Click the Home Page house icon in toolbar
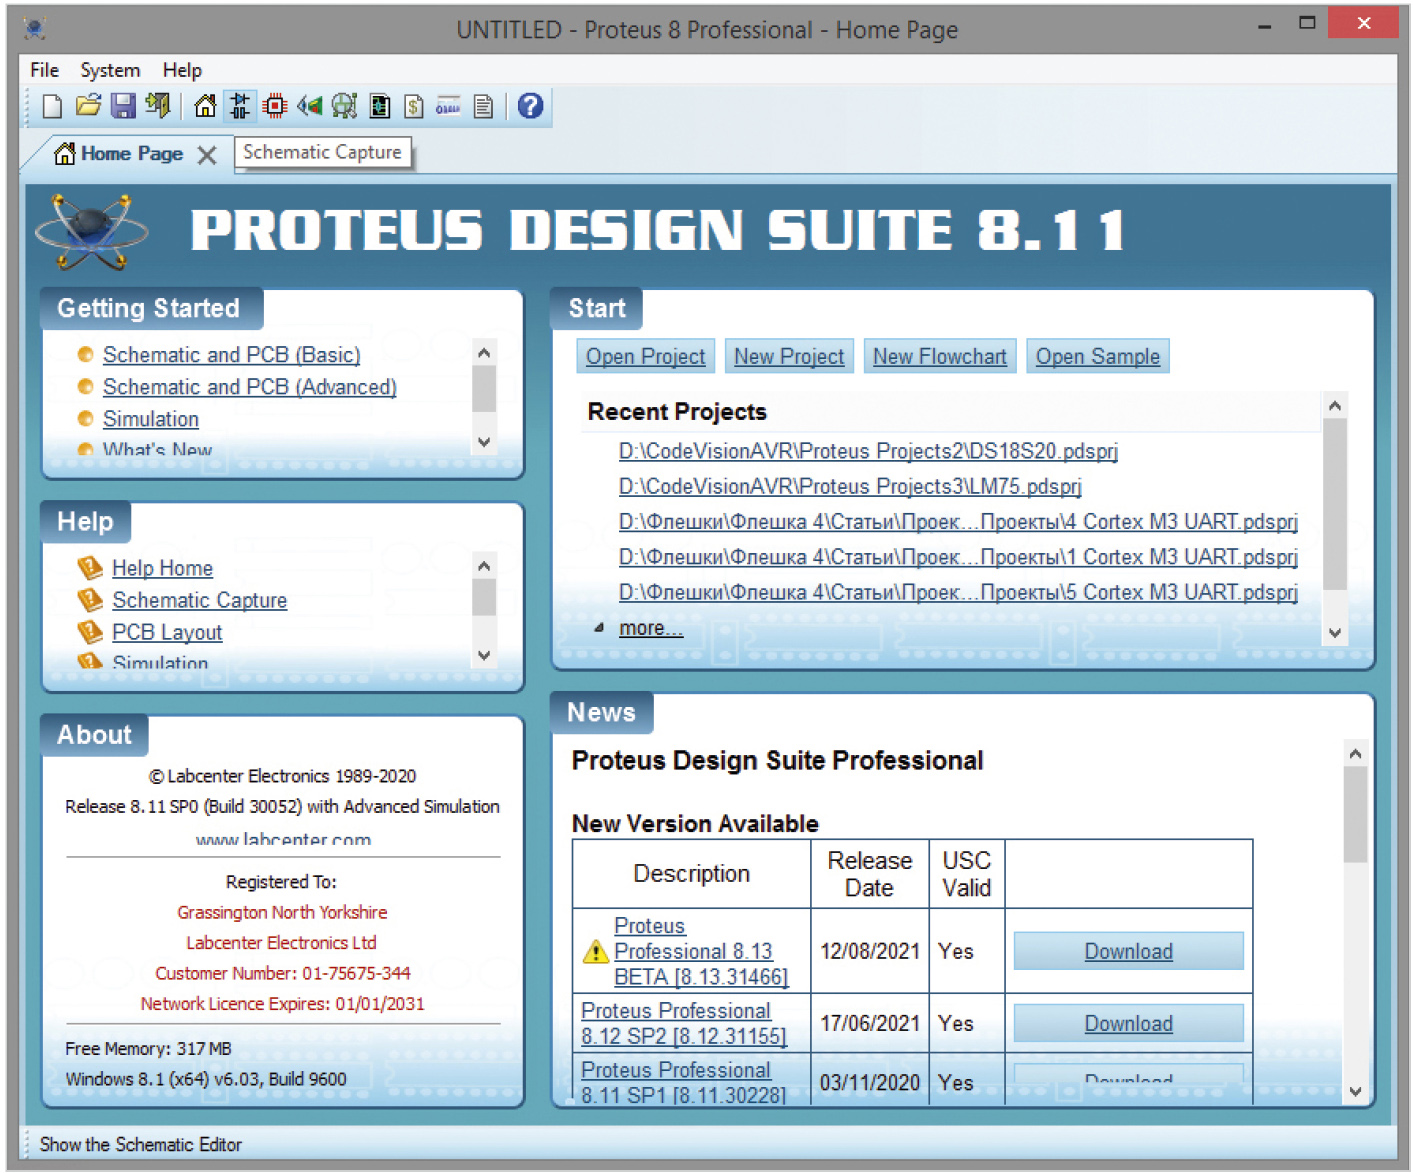This screenshot has width=1413, height=1173. (x=205, y=106)
